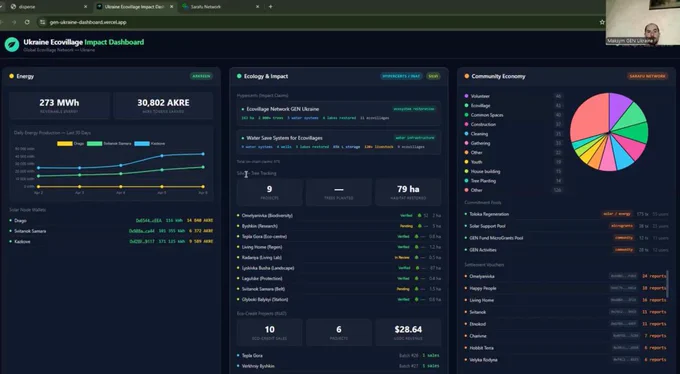The width and height of the screenshot is (680, 374).
Task: Click the purple Volunteer legend dot
Action: click(467, 96)
